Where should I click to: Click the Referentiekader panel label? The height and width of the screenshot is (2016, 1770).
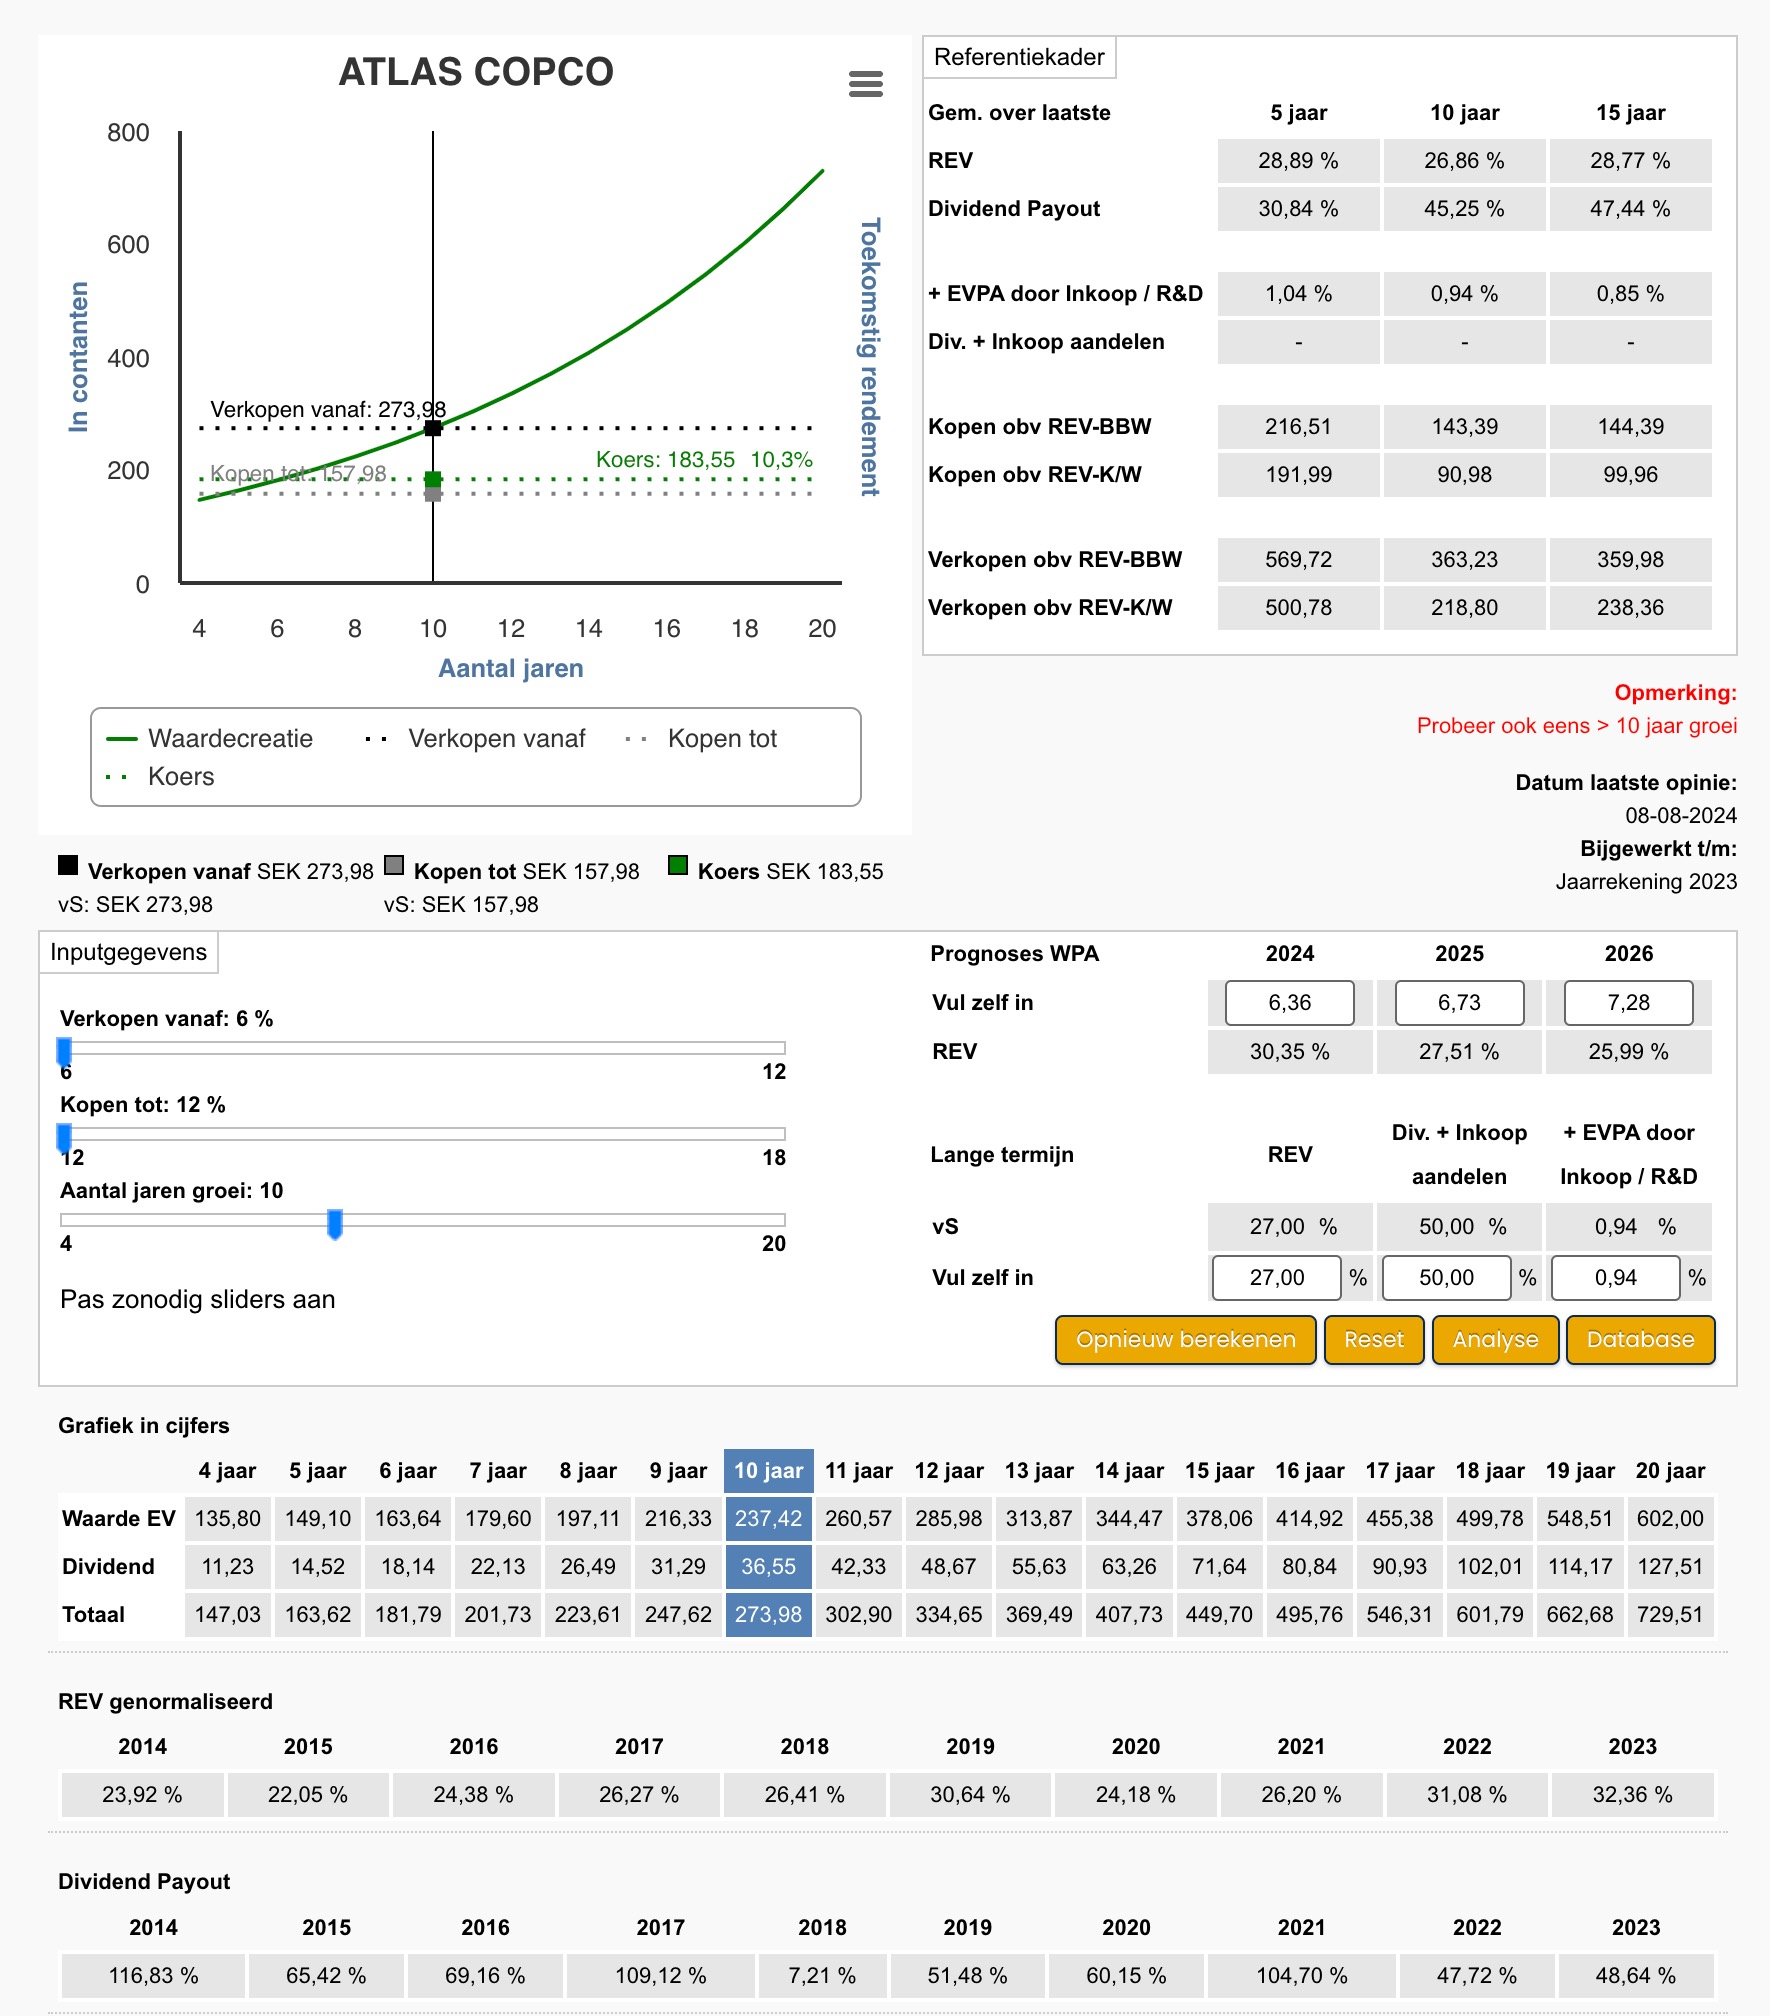click(1019, 57)
